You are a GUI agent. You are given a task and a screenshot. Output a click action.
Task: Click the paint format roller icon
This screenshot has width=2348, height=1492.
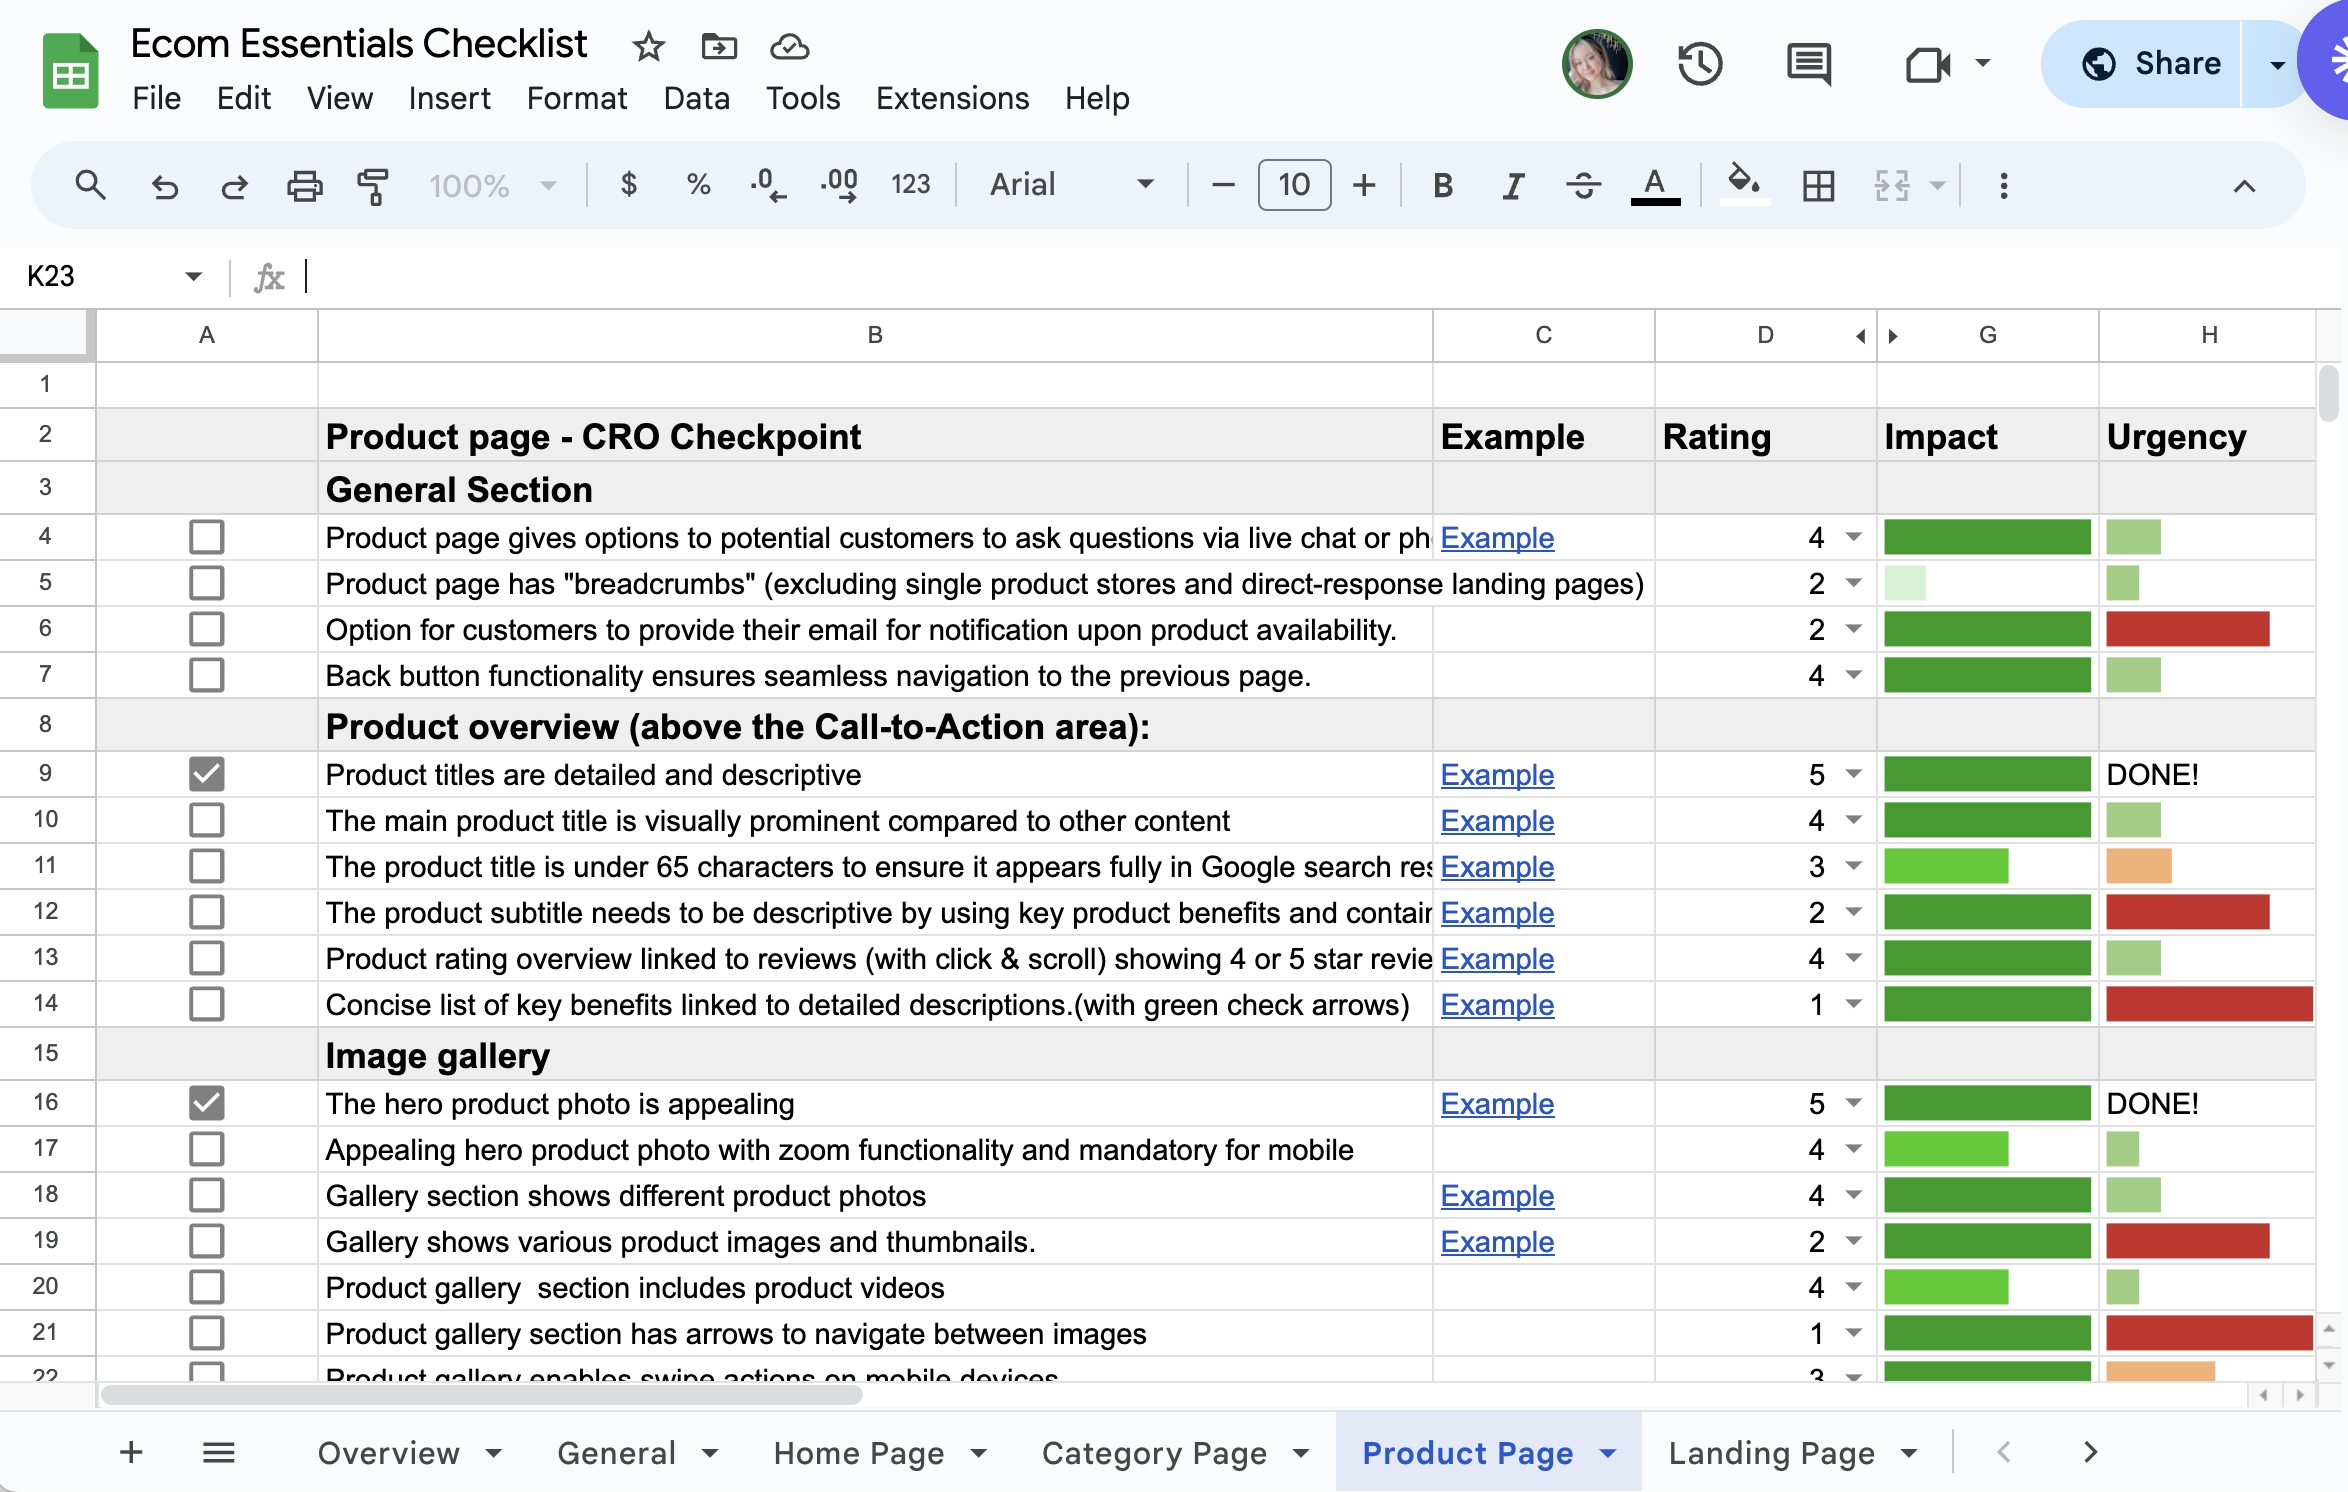coord(372,186)
